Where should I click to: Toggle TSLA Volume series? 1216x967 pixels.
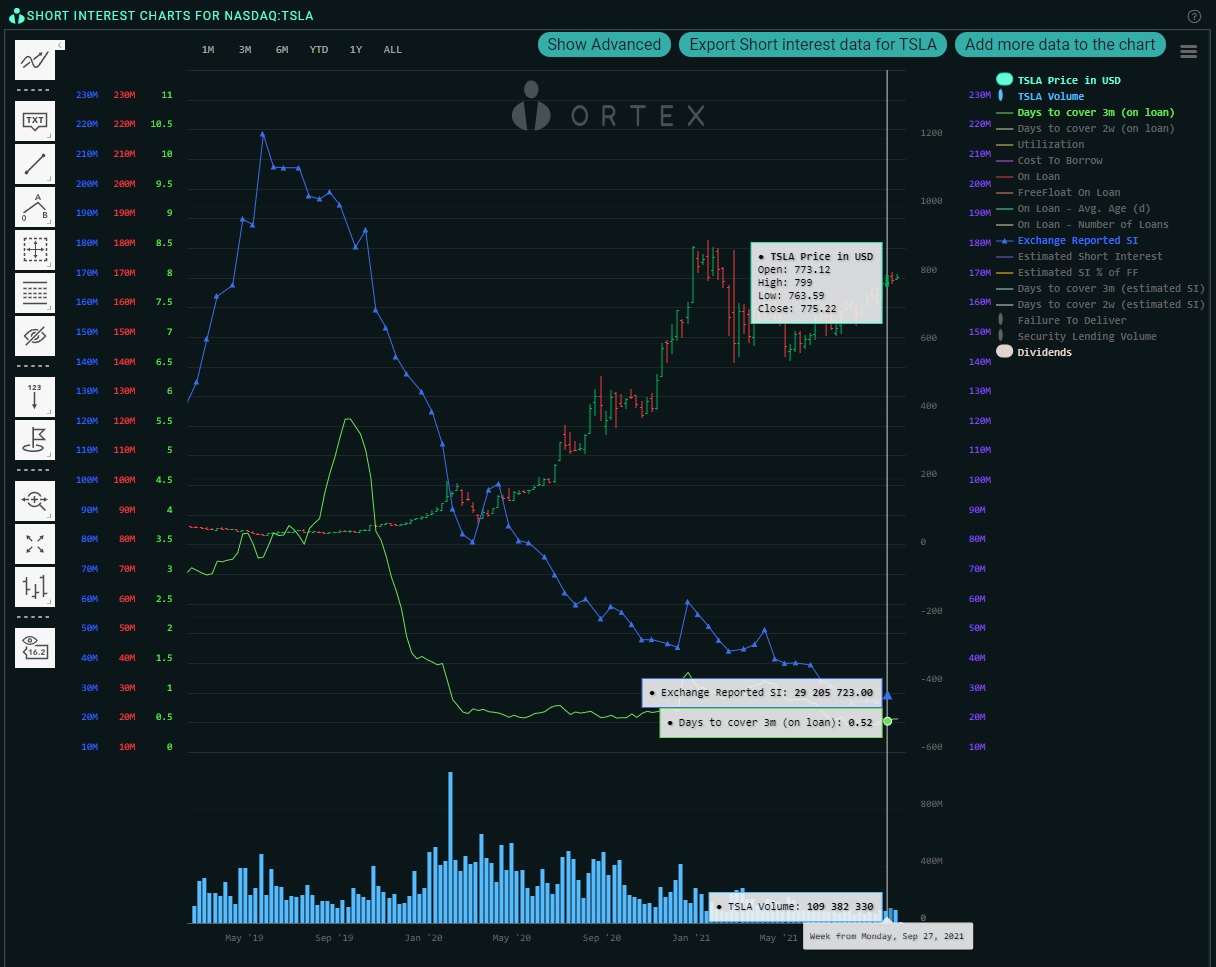(1041, 96)
